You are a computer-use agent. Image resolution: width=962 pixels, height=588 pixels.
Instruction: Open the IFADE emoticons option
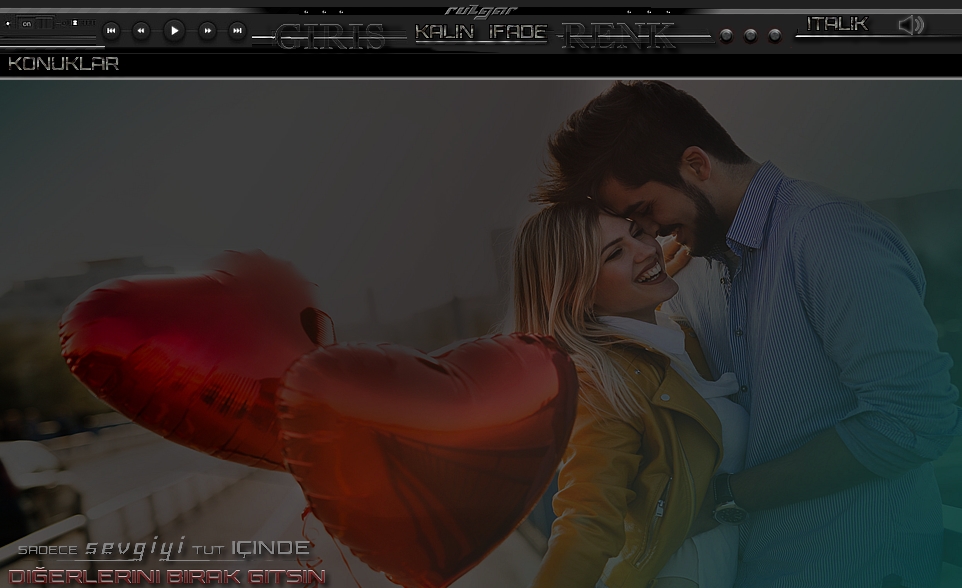pos(517,32)
